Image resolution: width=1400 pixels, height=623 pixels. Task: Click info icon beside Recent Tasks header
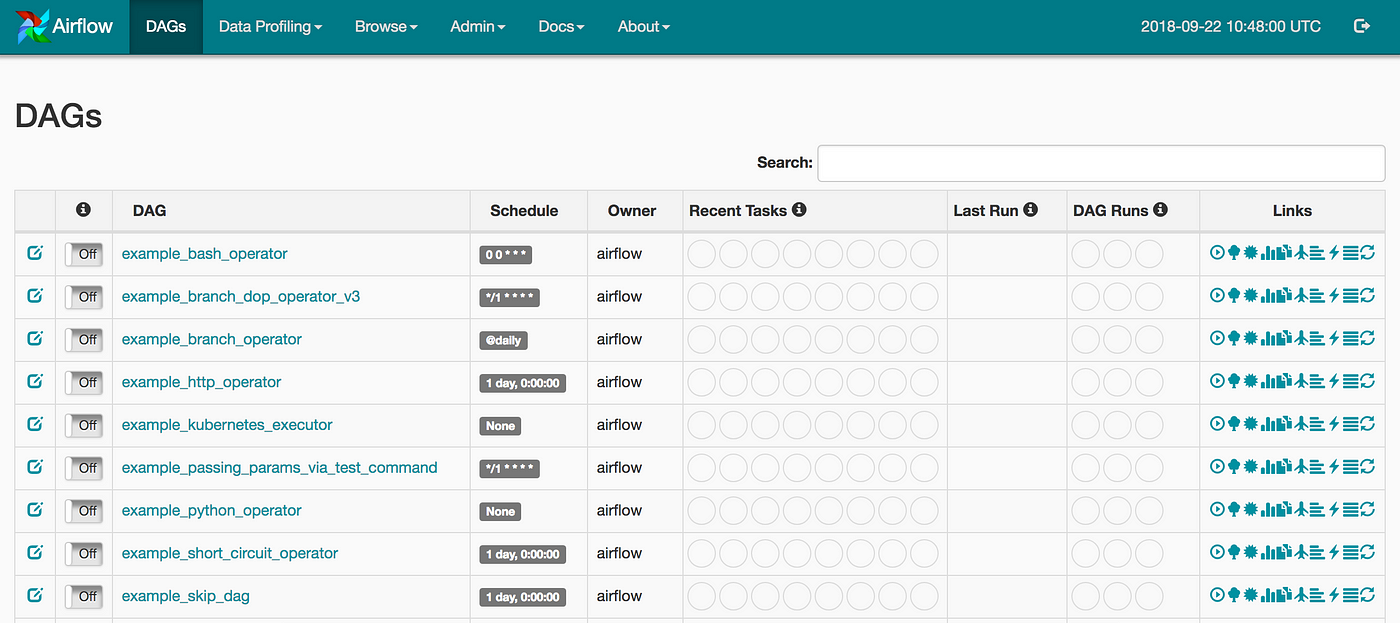click(x=799, y=210)
